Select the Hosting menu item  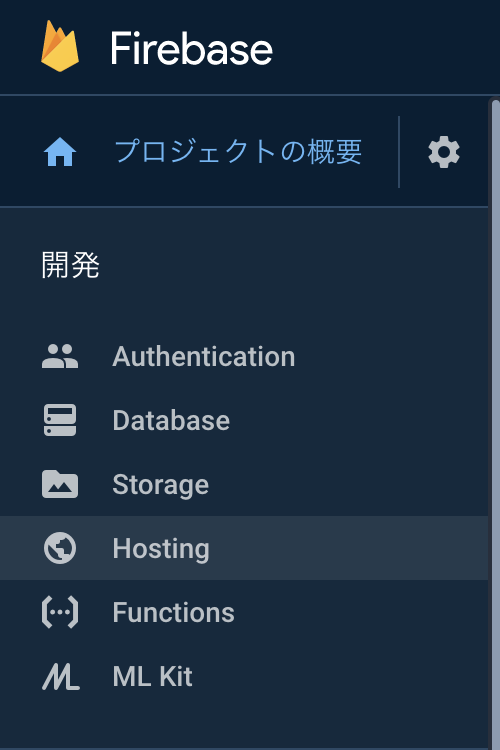coord(244,548)
